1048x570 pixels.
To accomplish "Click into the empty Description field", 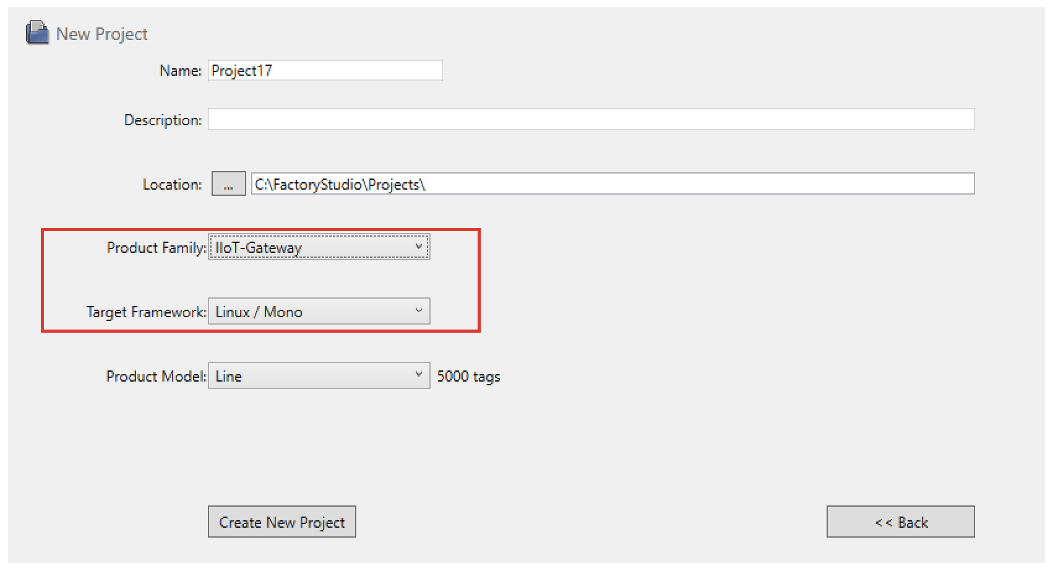I will (591, 119).
